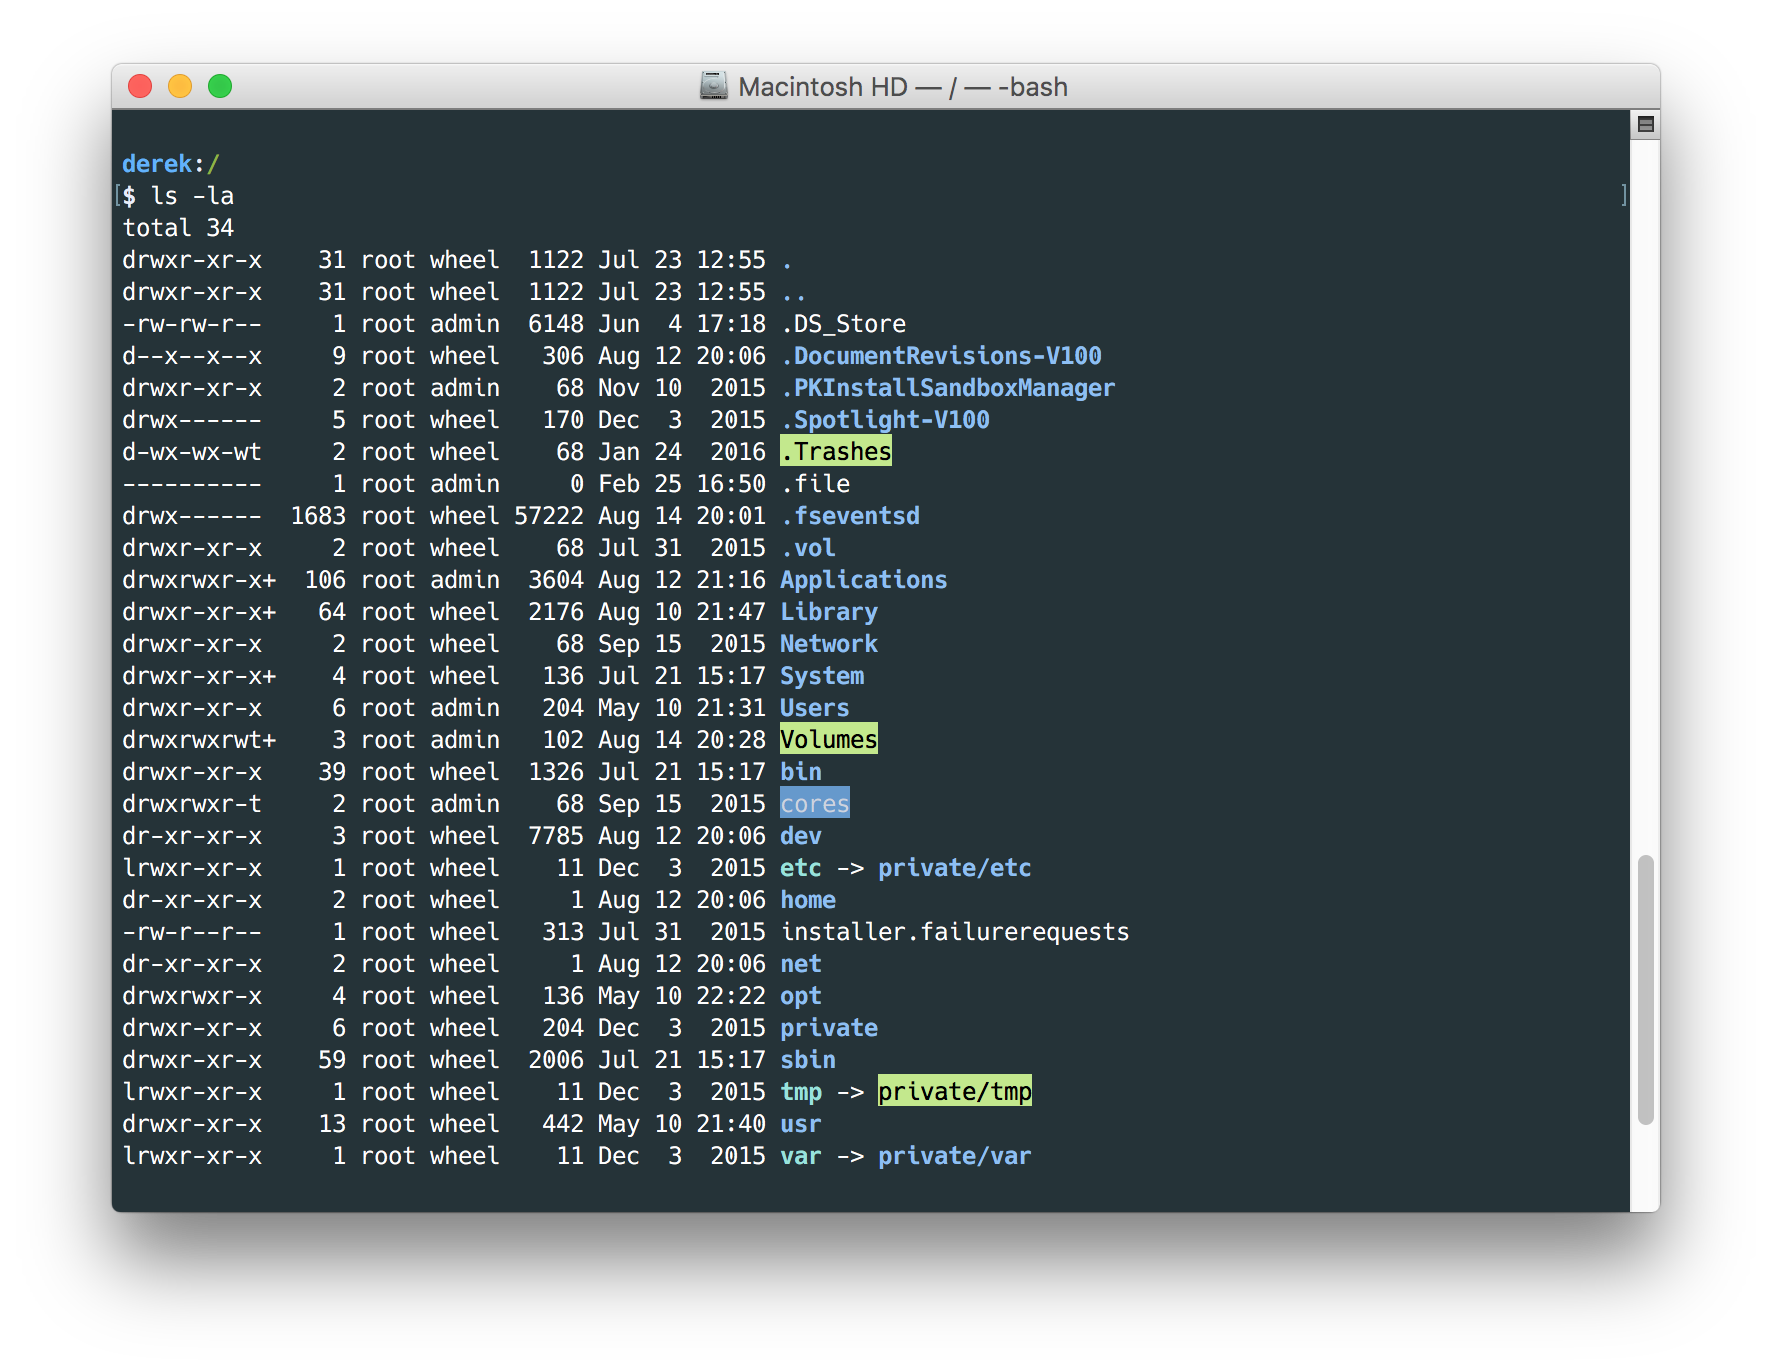Click the blue-highlighted 'cores' entry
The height and width of the screenshot is (1372, 1772).
pyautogui.click(x=815, y=804)
